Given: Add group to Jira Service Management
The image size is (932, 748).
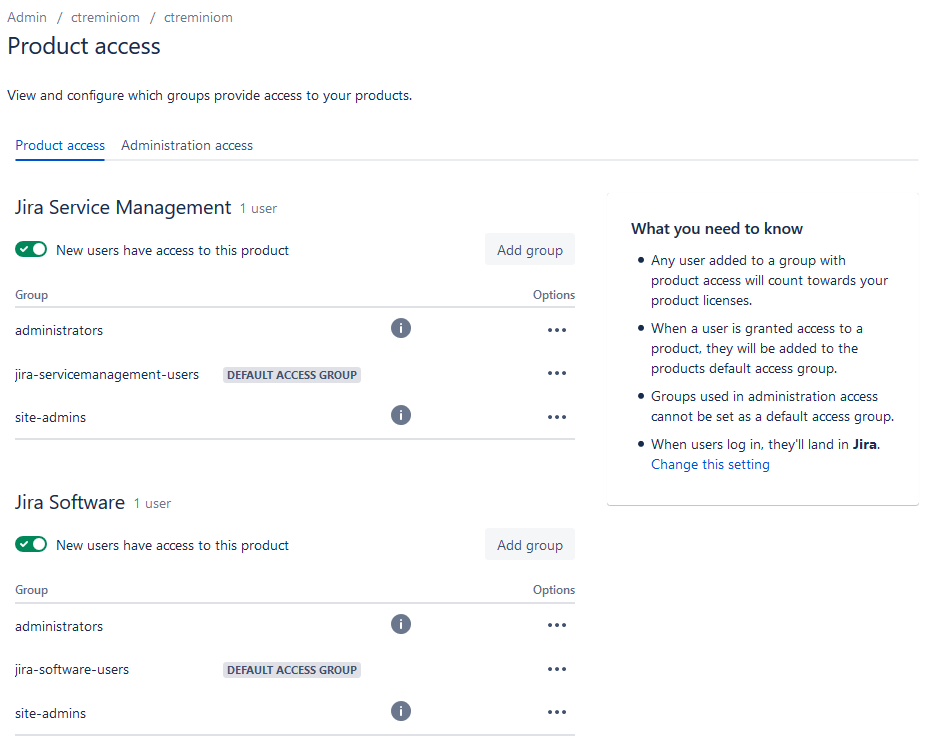Looking at the screenshot, I should 530,250.
